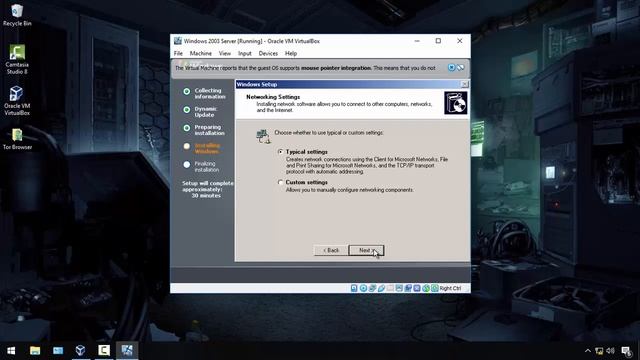Image resolution: width=640 pixels, height=360 pixels.
Task: Open the Machine menu
Action: tap(200, 53)
